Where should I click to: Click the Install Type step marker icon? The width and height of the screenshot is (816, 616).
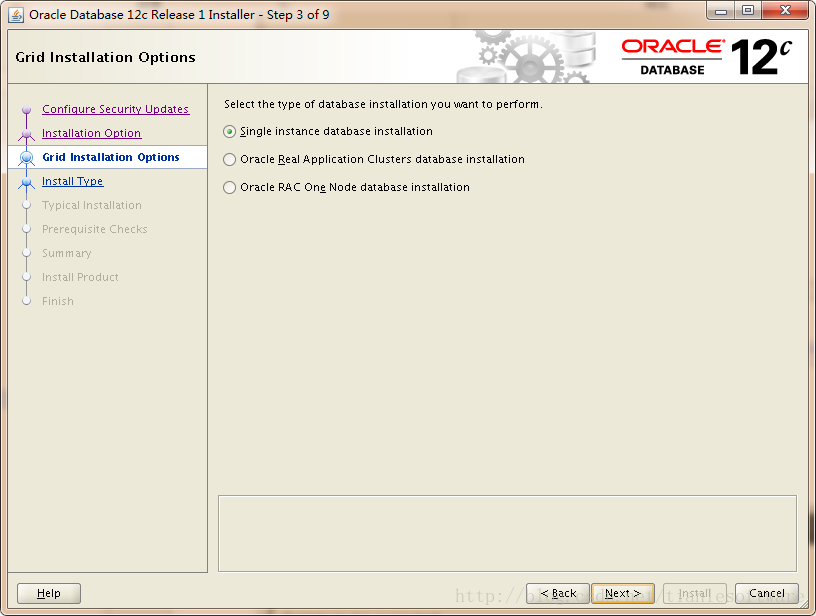click(x=27, y=182)
